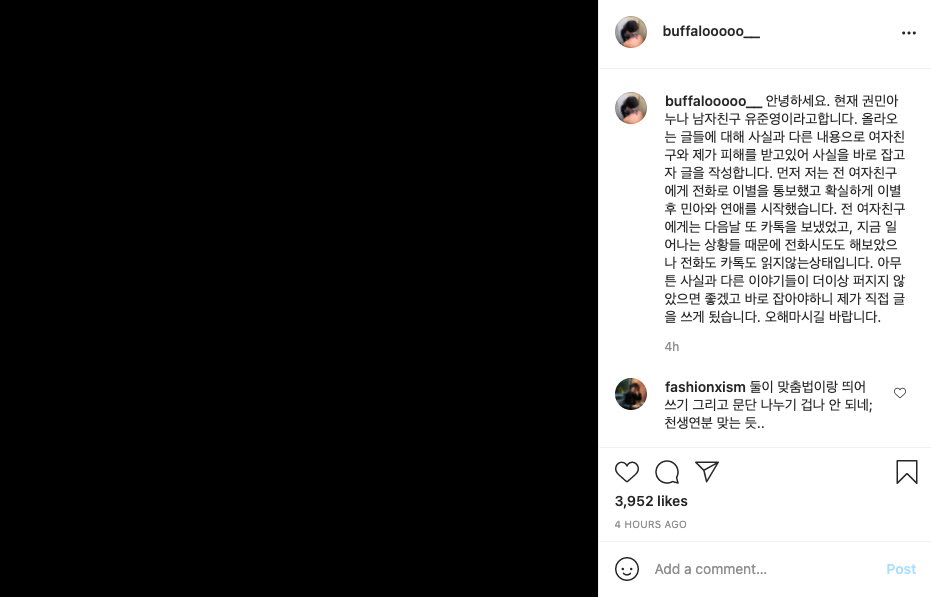Click the 4 HOURS AGO timestamp
The width and height of the screenshot is (931, 597).
[650, 525]
